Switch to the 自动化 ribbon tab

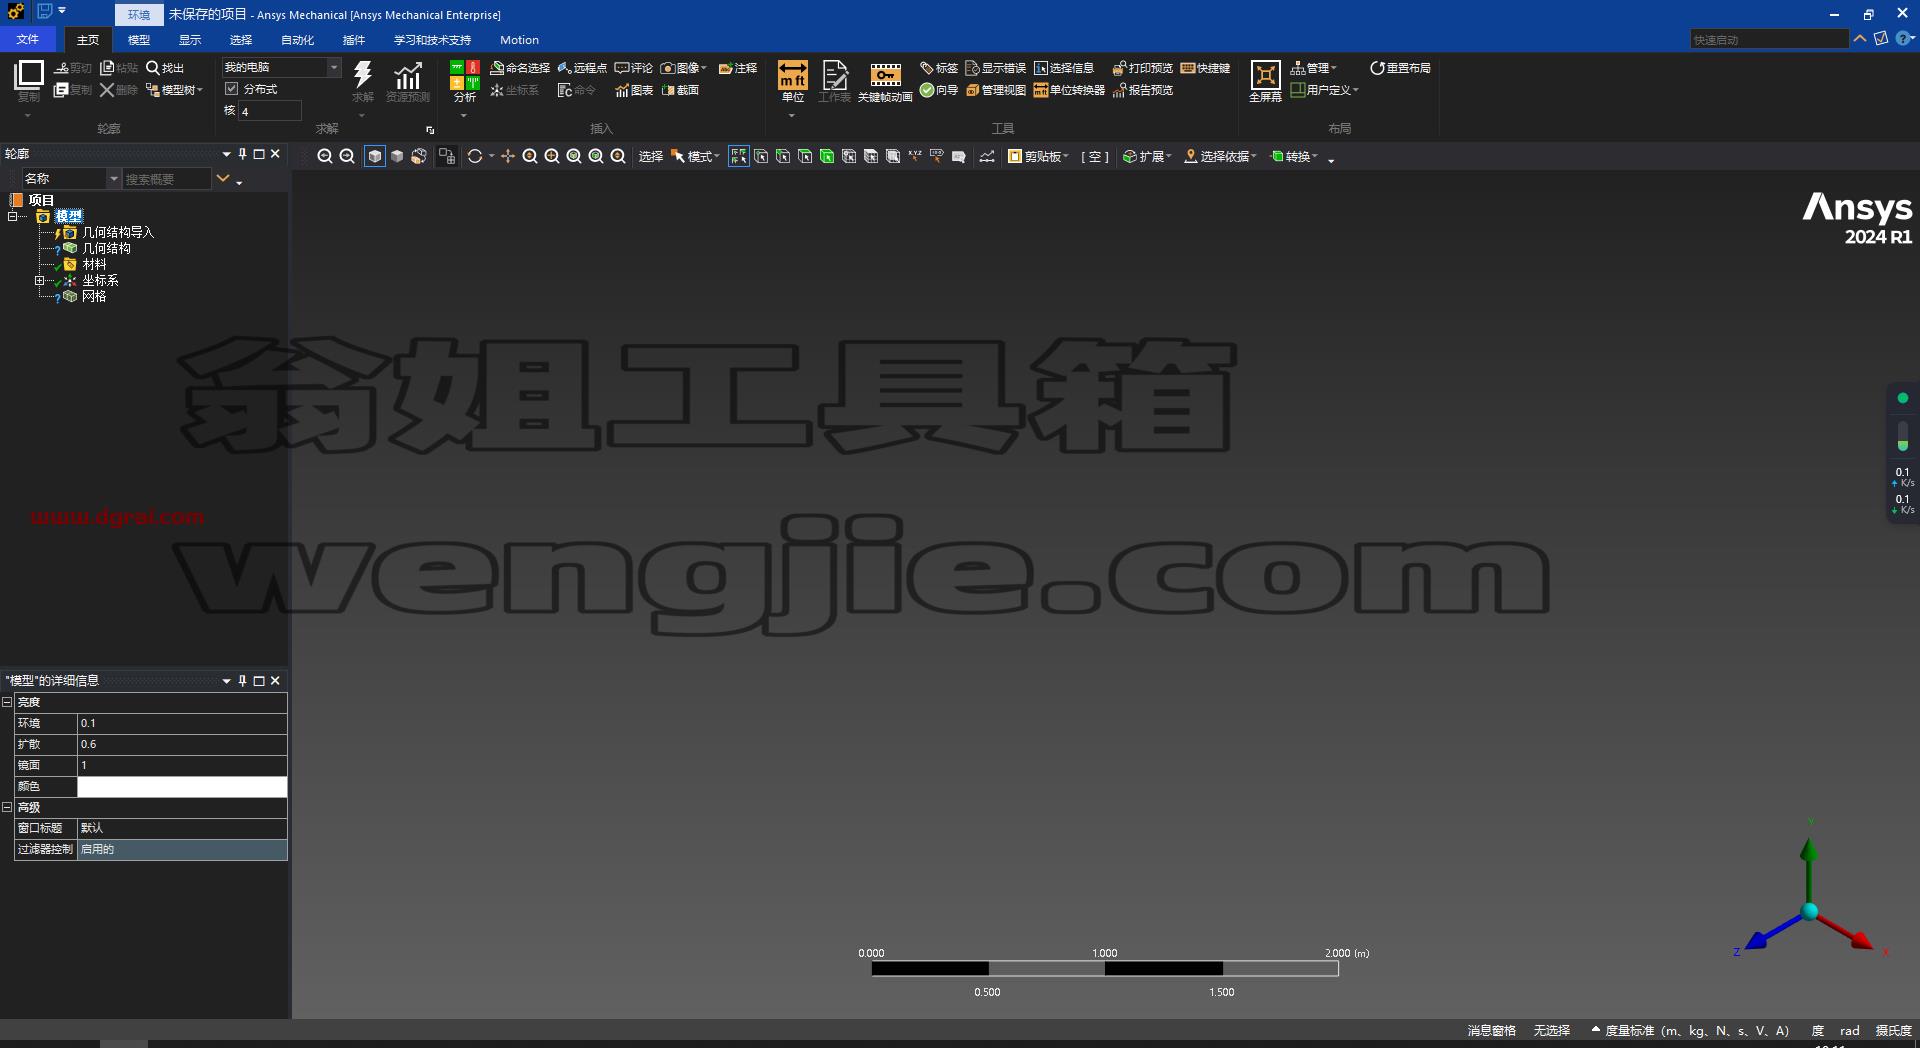click(x=297, y=40)
